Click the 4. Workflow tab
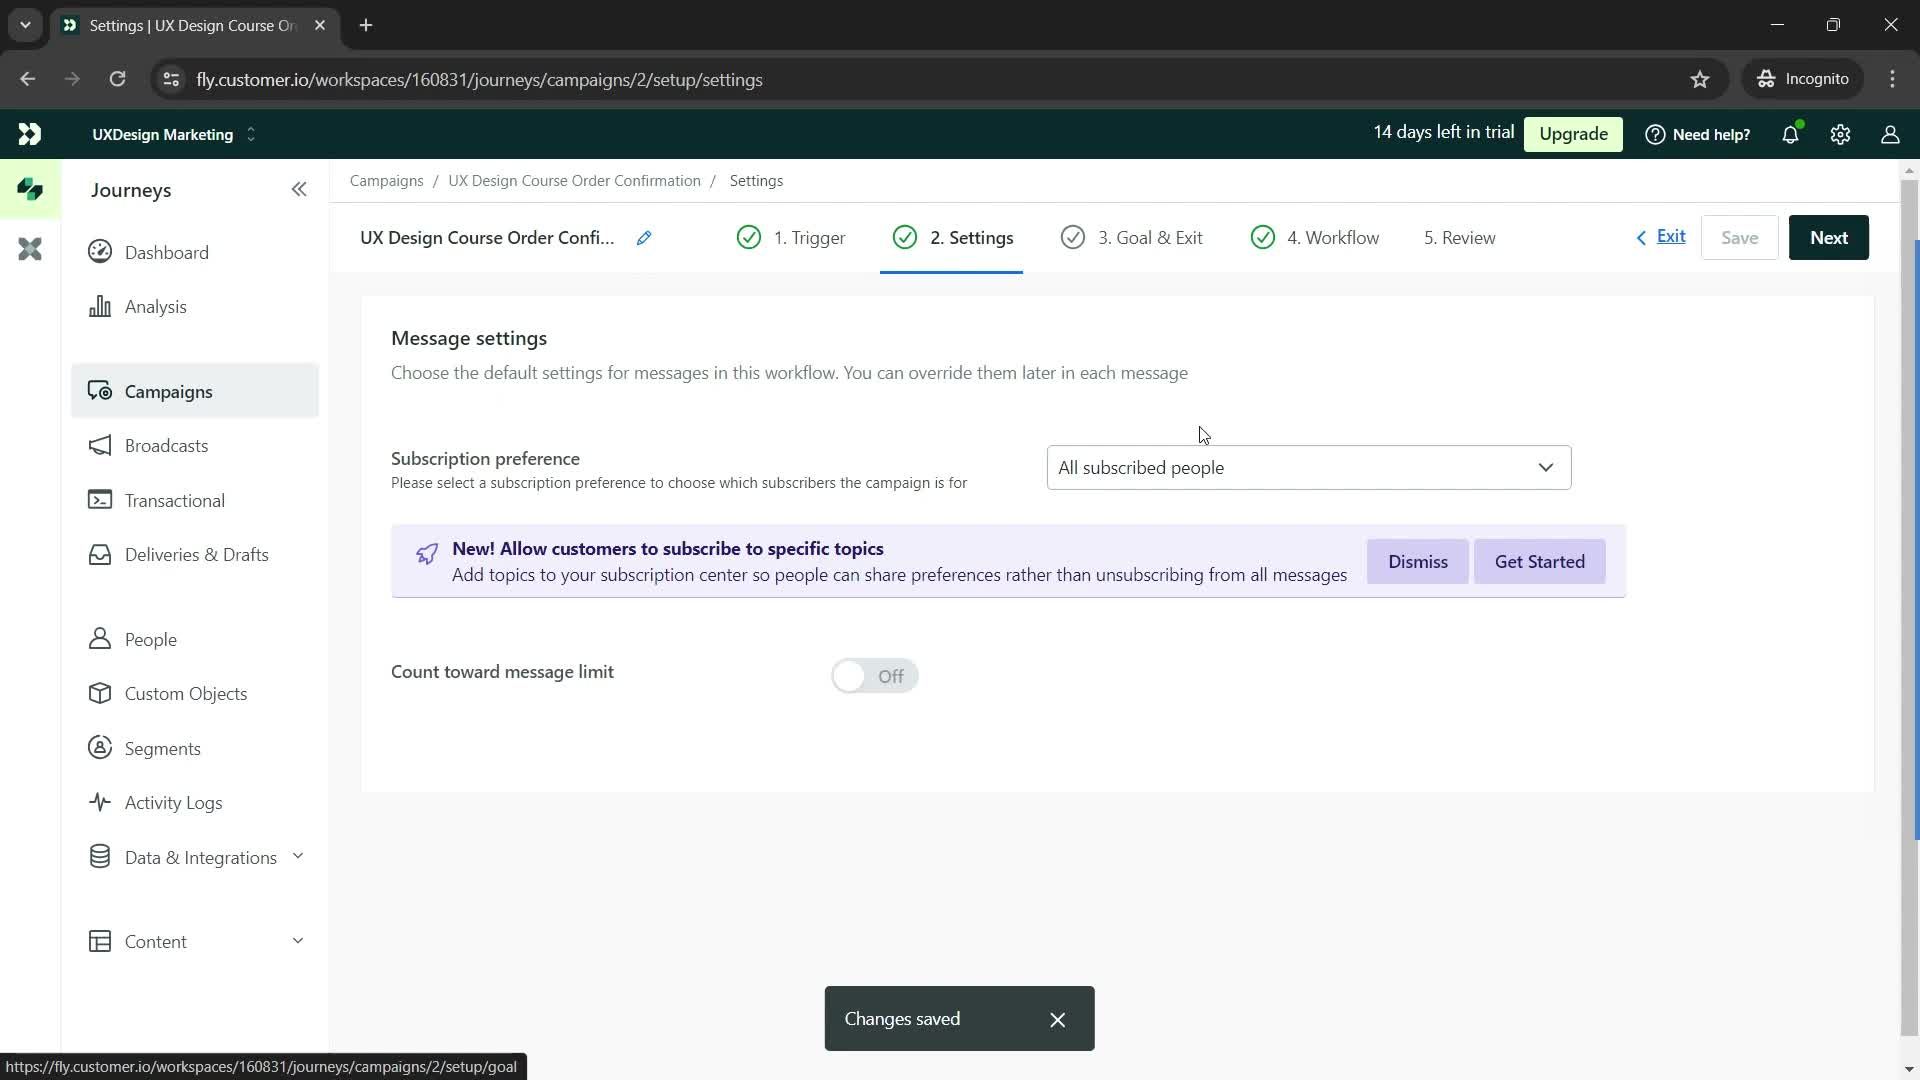Image resolution: width=1920 pixels, height=1080 pixels. pos(1319,237)
